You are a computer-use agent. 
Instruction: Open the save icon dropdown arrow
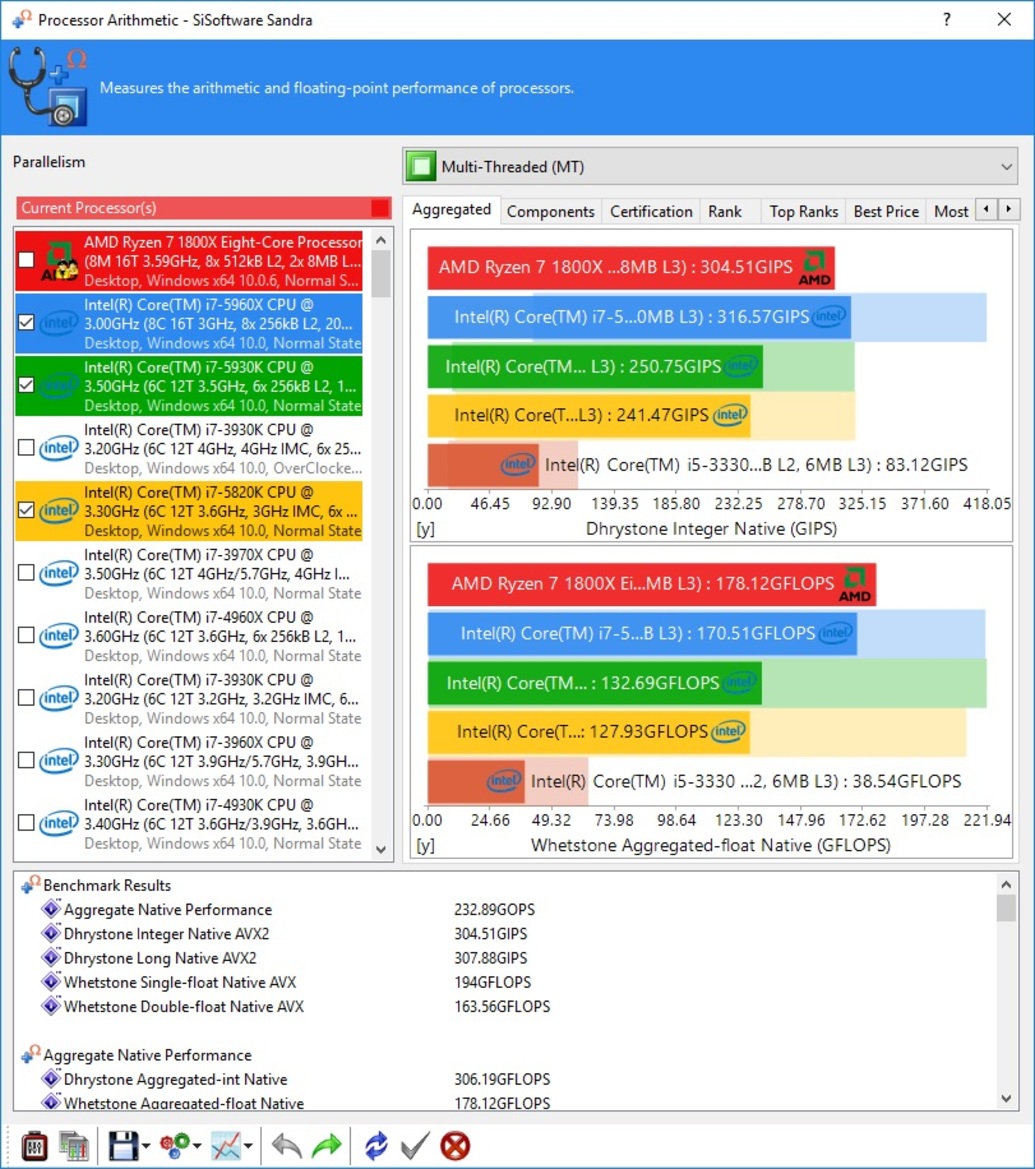[x=146, y=1146]
